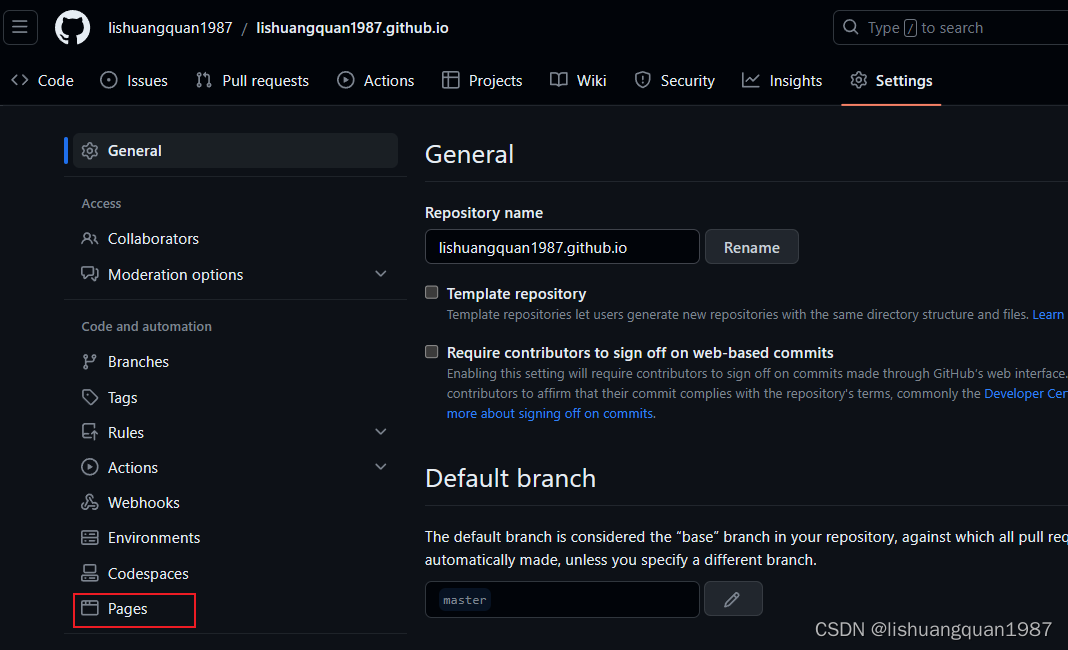Click the Tags icon in sidebar
Image resolution: width=1068 pixels, height=650 pixels.
[90, 398]
